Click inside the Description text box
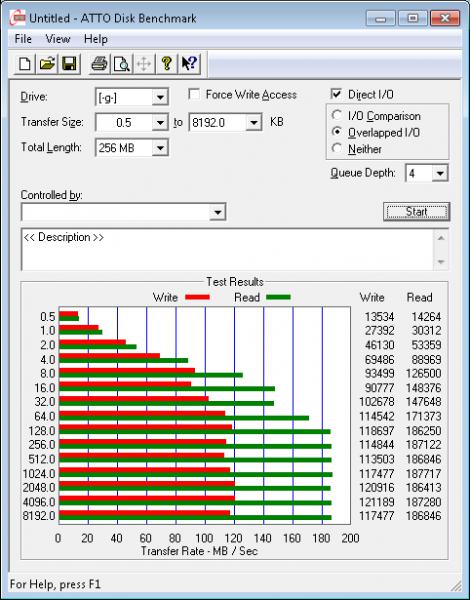This screenshot has width=470, height=600. 227,249
